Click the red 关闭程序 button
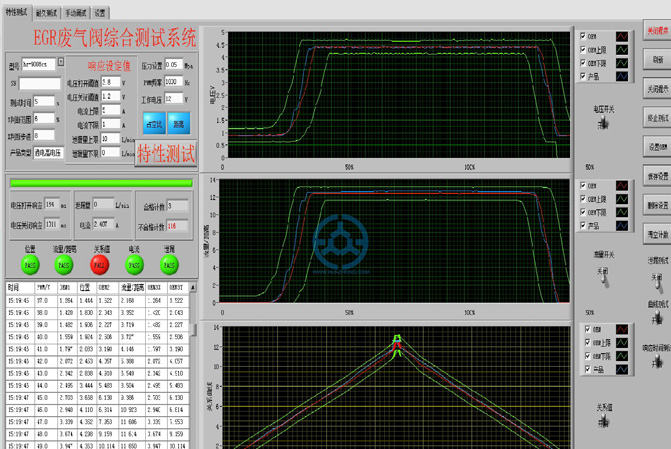Viewport: 671px width, 449px height. [x=657, y=31]
